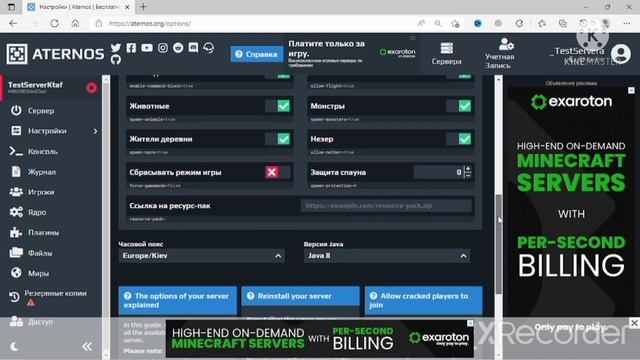Image resolution: width=640 pixels, height=360 pixels.
Task: Open 'Reinstall your server' help article
Action: [x=300, y=296]
